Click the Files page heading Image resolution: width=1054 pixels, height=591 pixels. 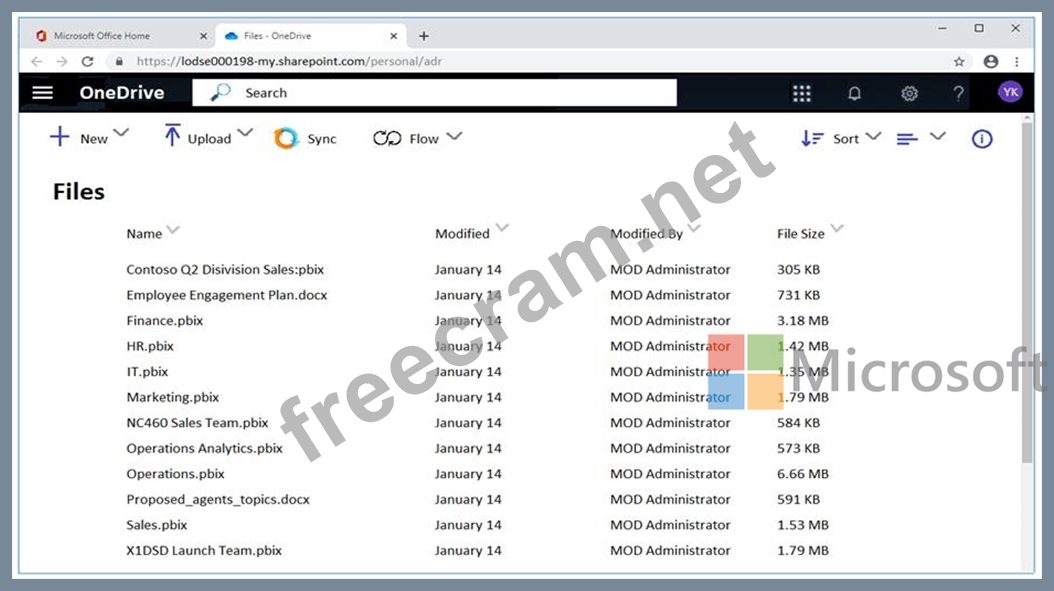click(79, 192)
